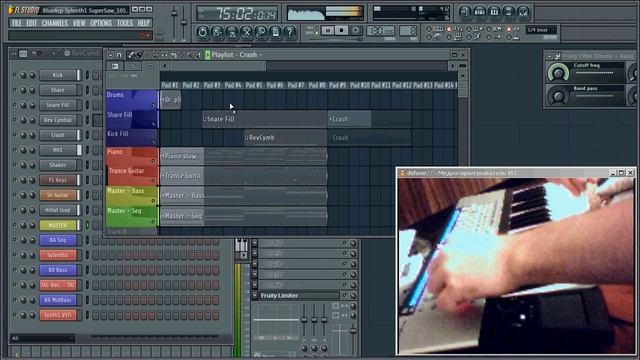
Task: Click the Pad #5 timeline marker
Action: coord(254,85)
